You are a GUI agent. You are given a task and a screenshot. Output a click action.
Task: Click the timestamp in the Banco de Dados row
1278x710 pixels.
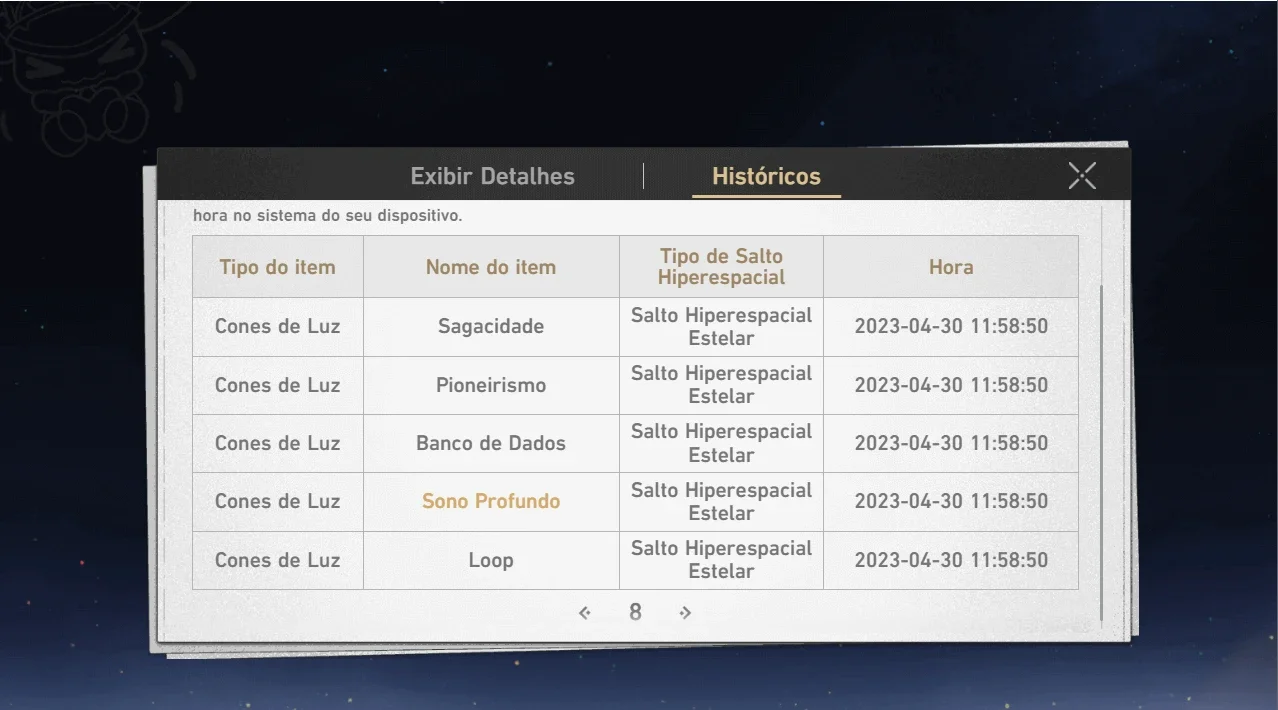pyautogui.click(x=951, y=443)
